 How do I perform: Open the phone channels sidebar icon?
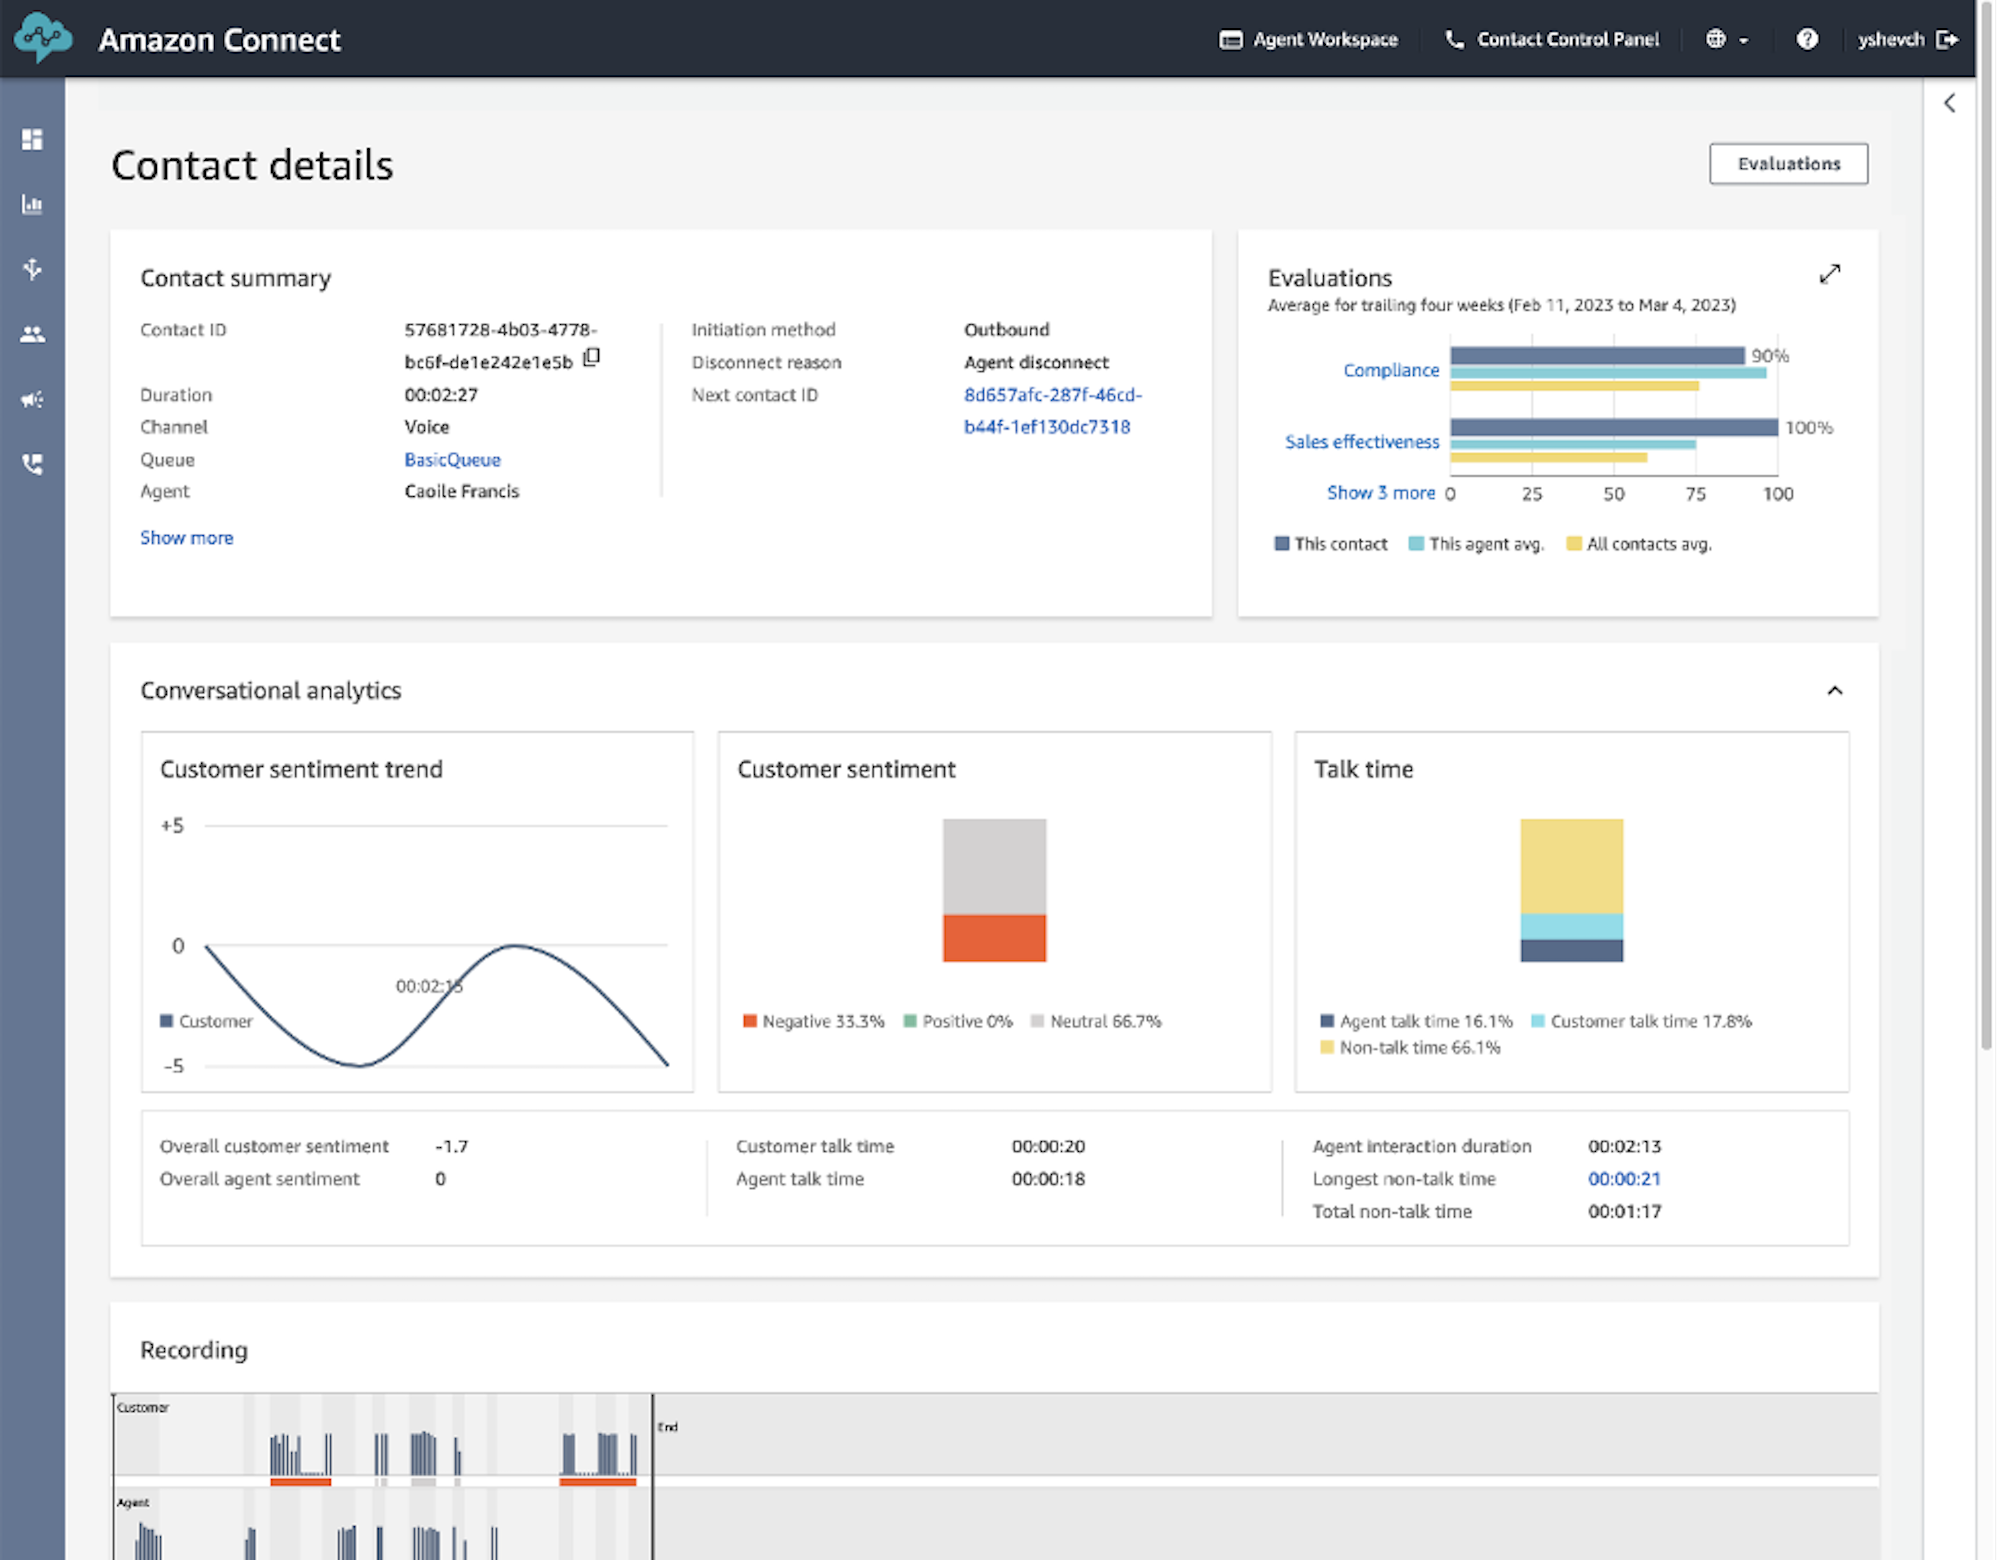pyautogui.click(x=32, y=464)
